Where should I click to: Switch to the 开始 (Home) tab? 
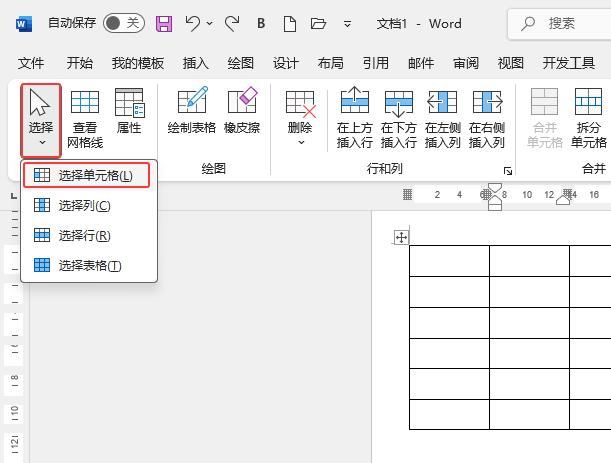click(x=79, y=63)
